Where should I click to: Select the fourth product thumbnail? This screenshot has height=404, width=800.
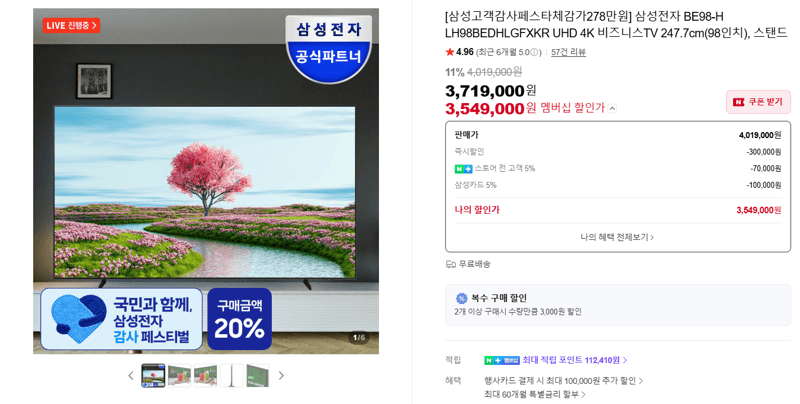(231, 375)
